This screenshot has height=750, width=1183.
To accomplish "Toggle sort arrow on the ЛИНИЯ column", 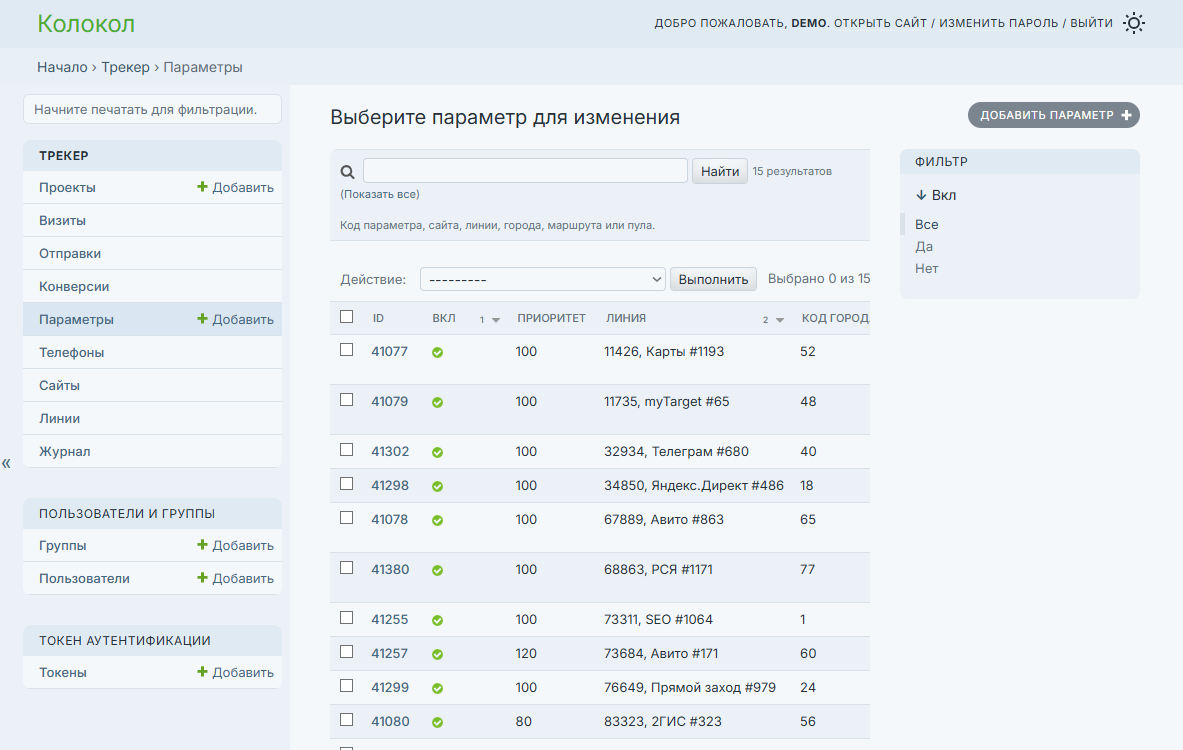I will click(780, 320).
